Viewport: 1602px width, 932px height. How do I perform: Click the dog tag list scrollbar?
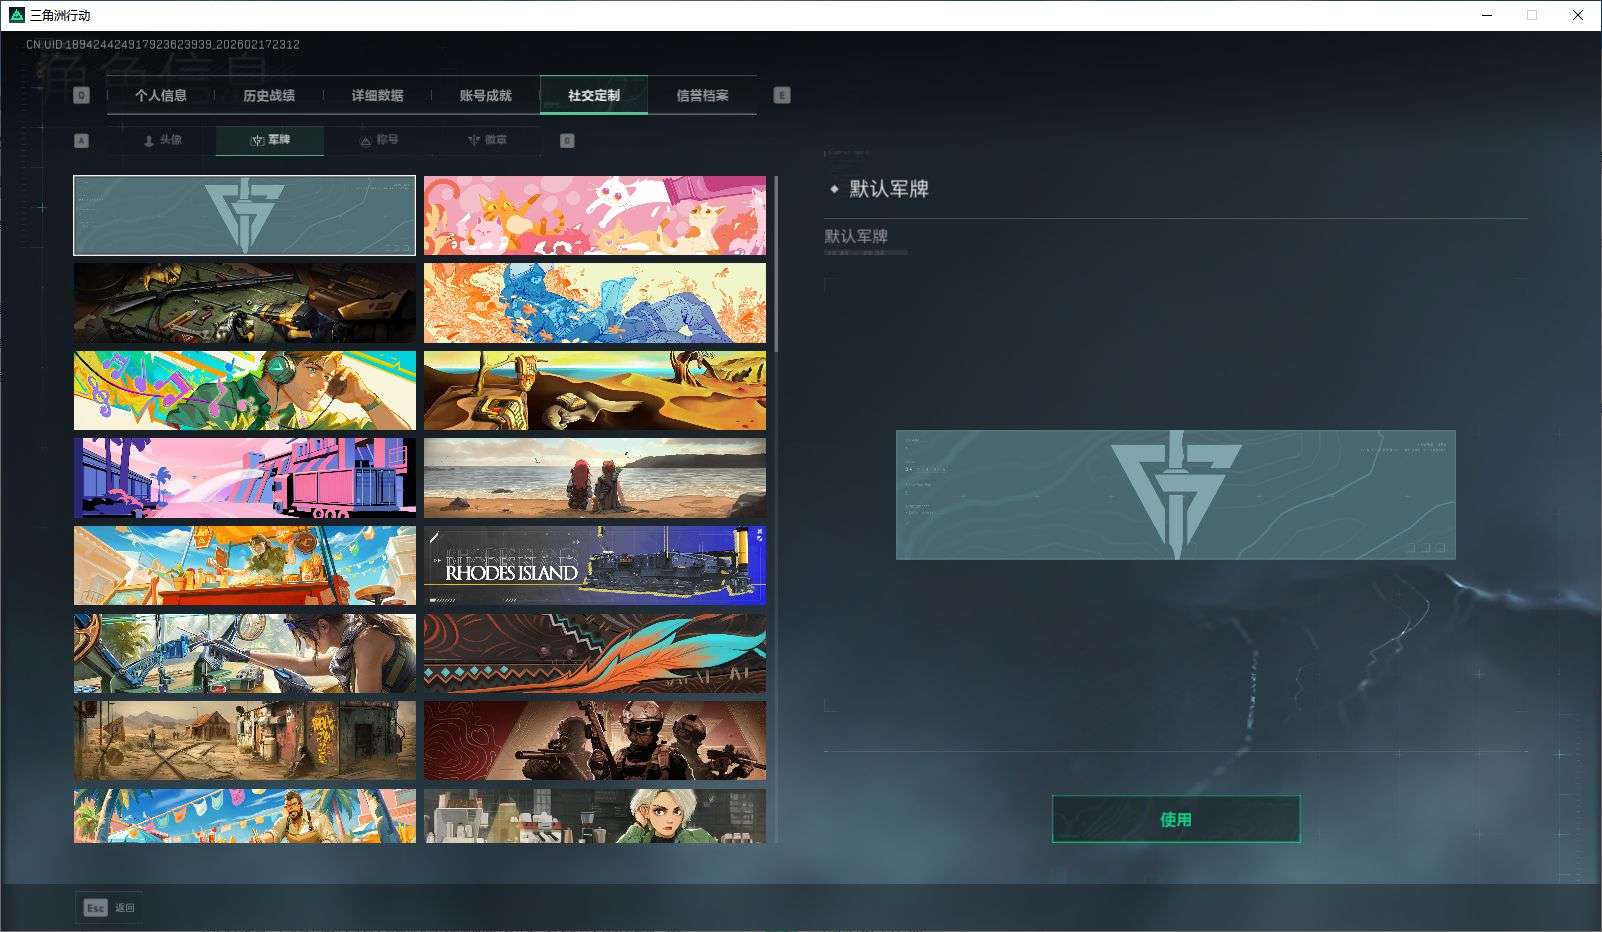pos(776,264)
